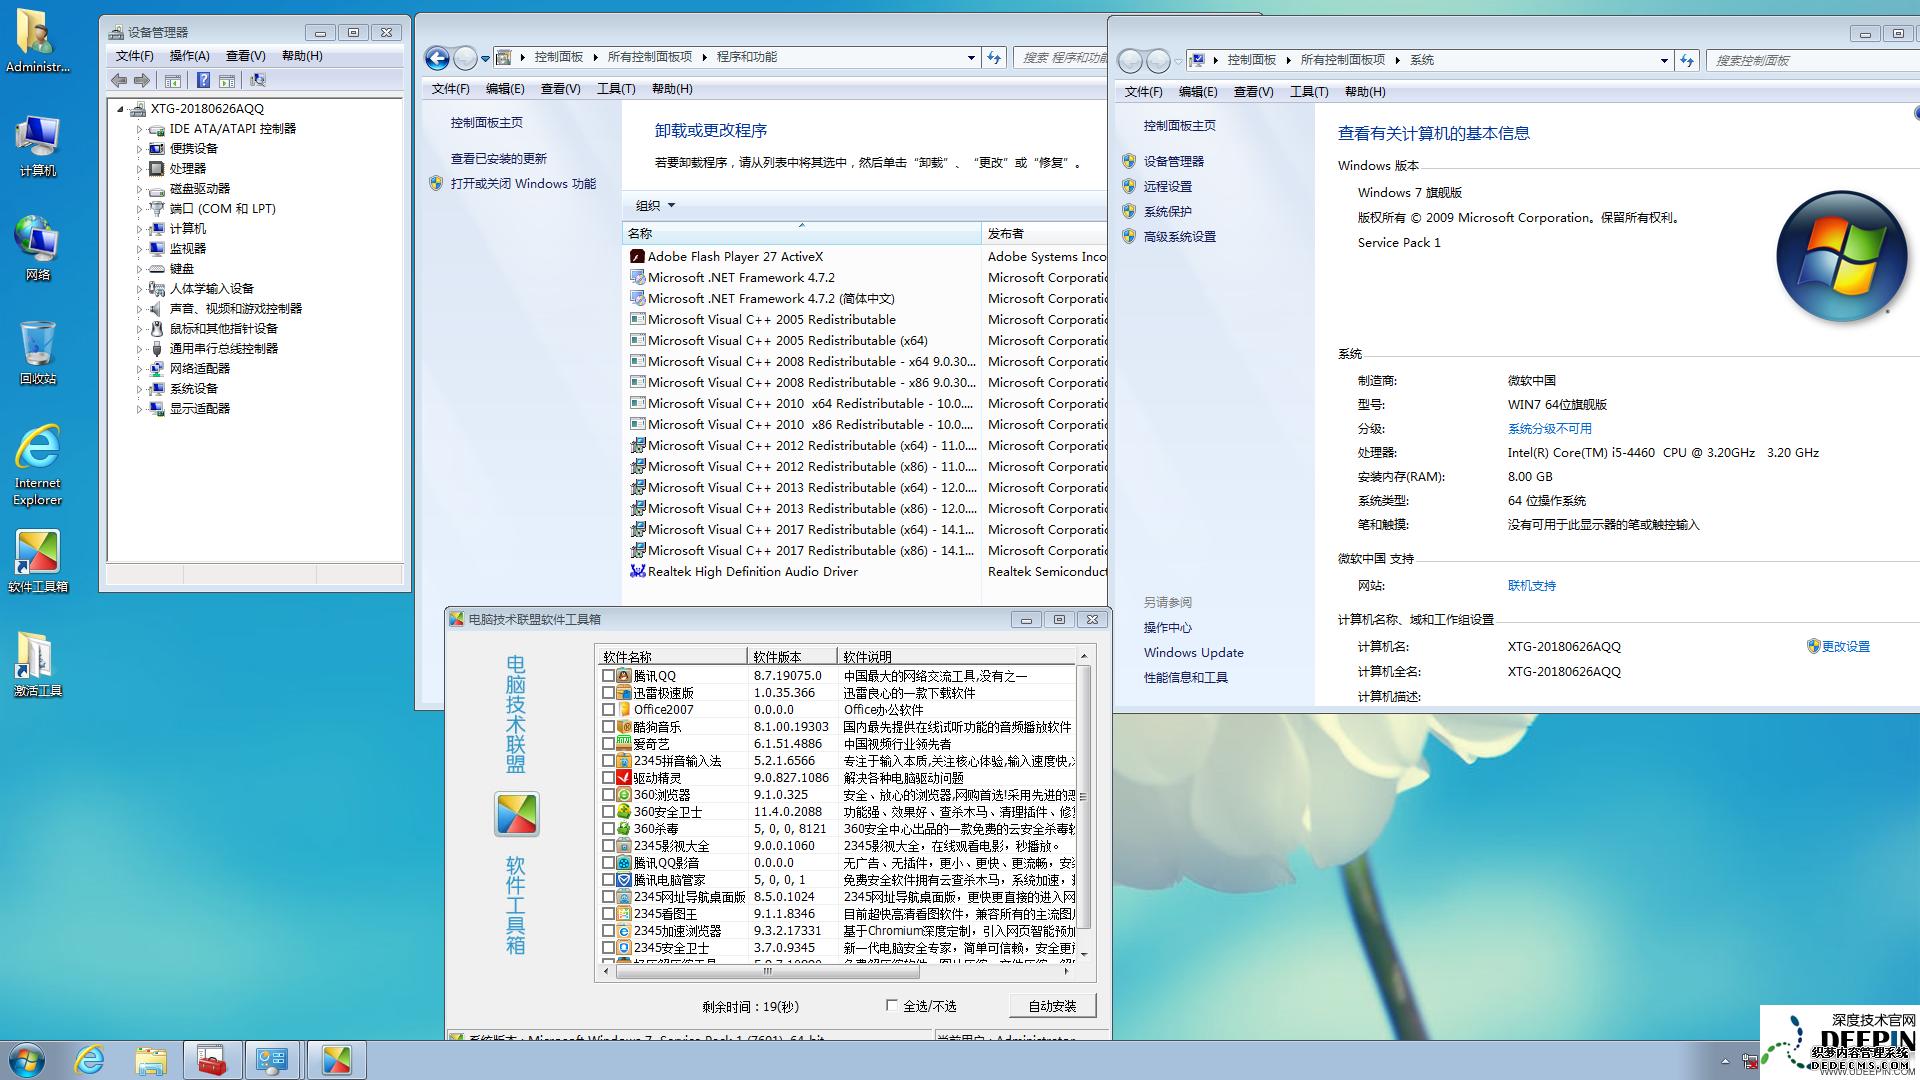
Task: Open 高级系统设置 link
Action: [1179, 237]
